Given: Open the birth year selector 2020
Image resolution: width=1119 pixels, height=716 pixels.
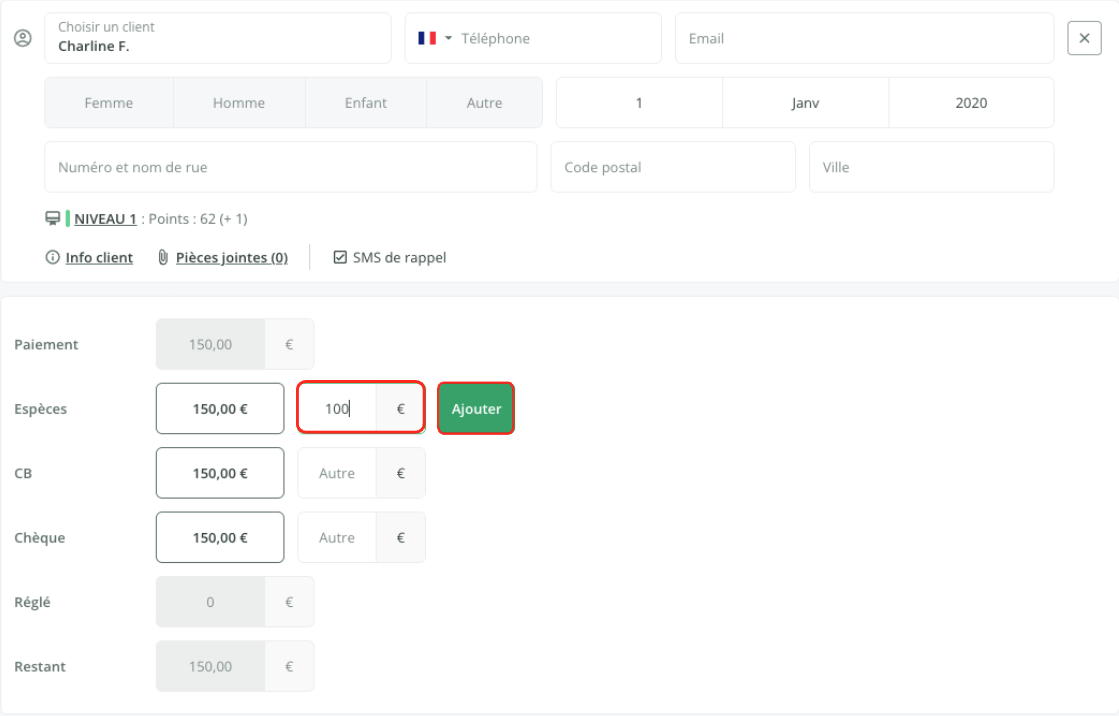Looking at the screenshot, I should pyautogui.click(x=971, y=103).
